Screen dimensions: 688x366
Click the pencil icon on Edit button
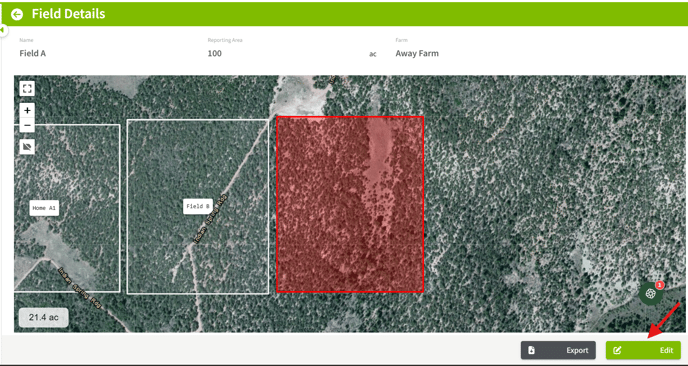coord(617,350)
